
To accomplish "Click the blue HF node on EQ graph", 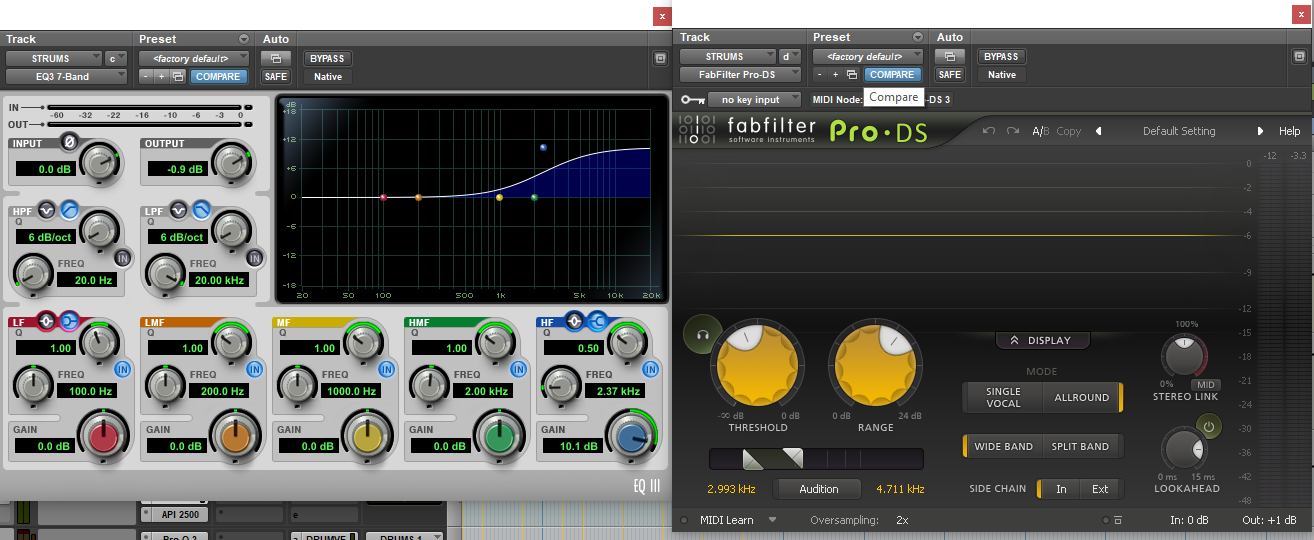I will (x=543, y=147).
